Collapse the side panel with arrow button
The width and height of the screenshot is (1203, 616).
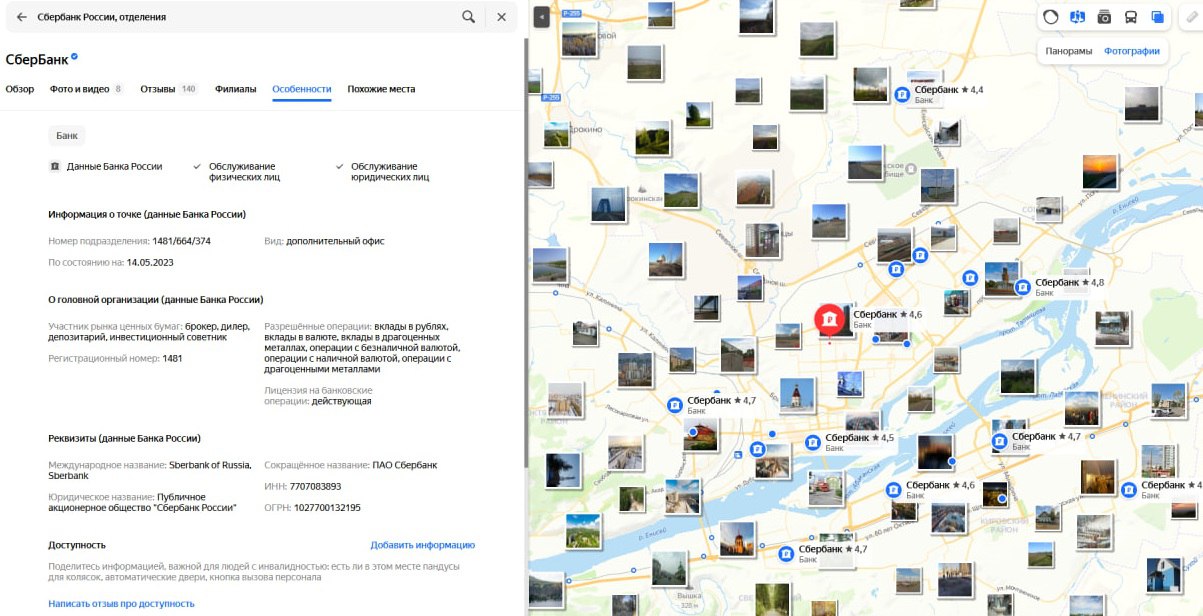coord(541,17)
